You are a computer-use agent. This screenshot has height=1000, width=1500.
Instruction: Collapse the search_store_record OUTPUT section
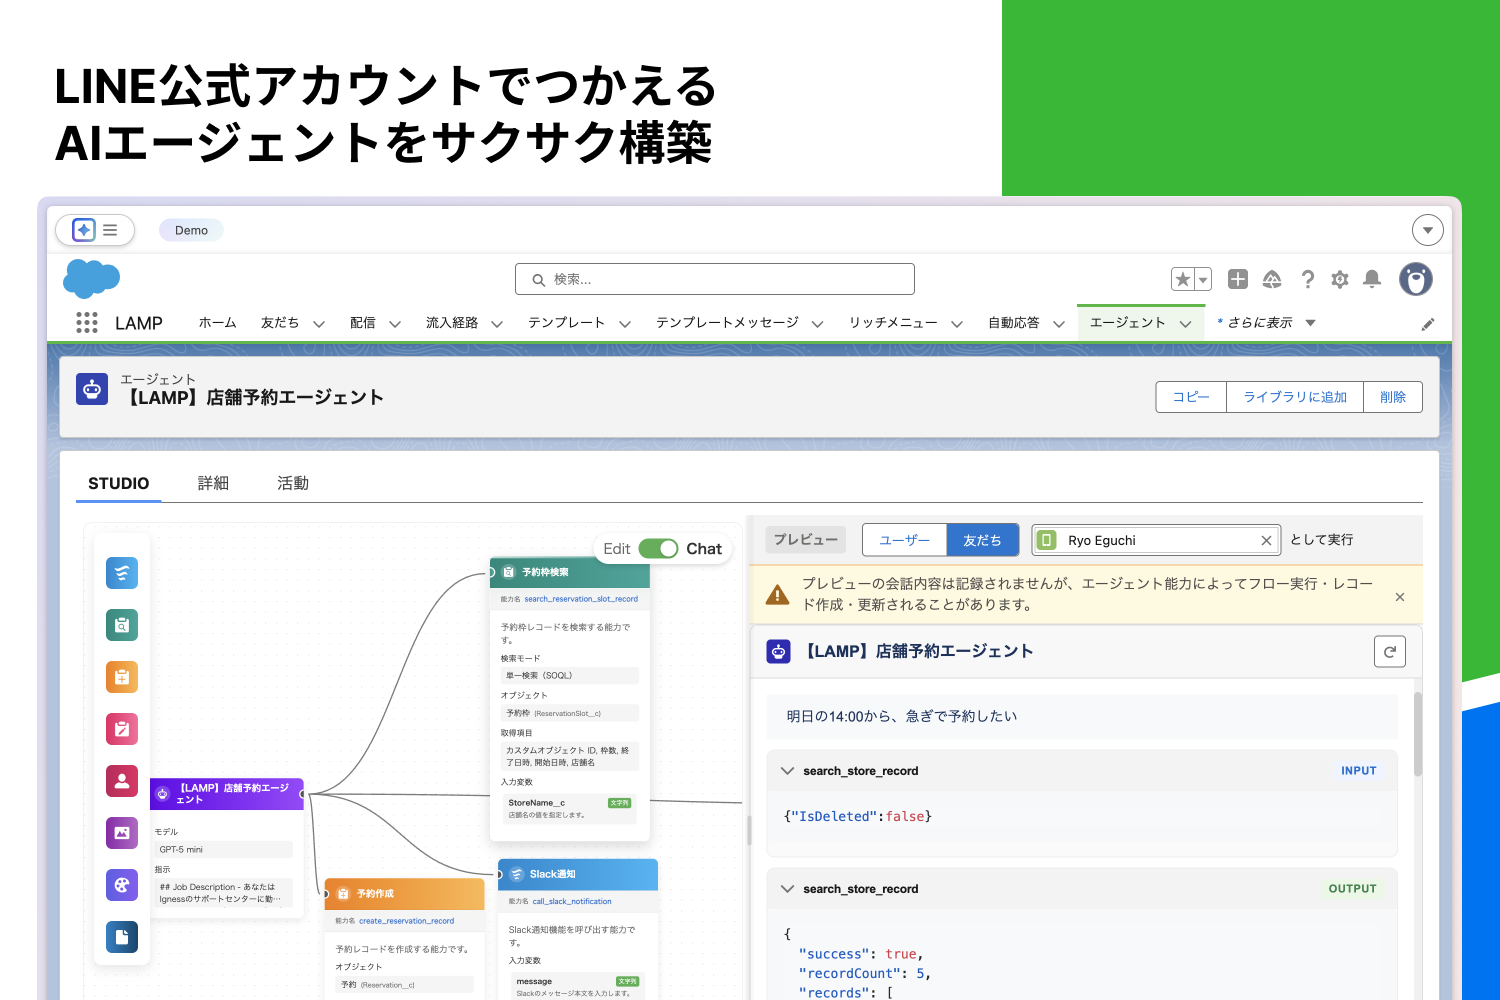pyautogui.click(x=788, y=889)
